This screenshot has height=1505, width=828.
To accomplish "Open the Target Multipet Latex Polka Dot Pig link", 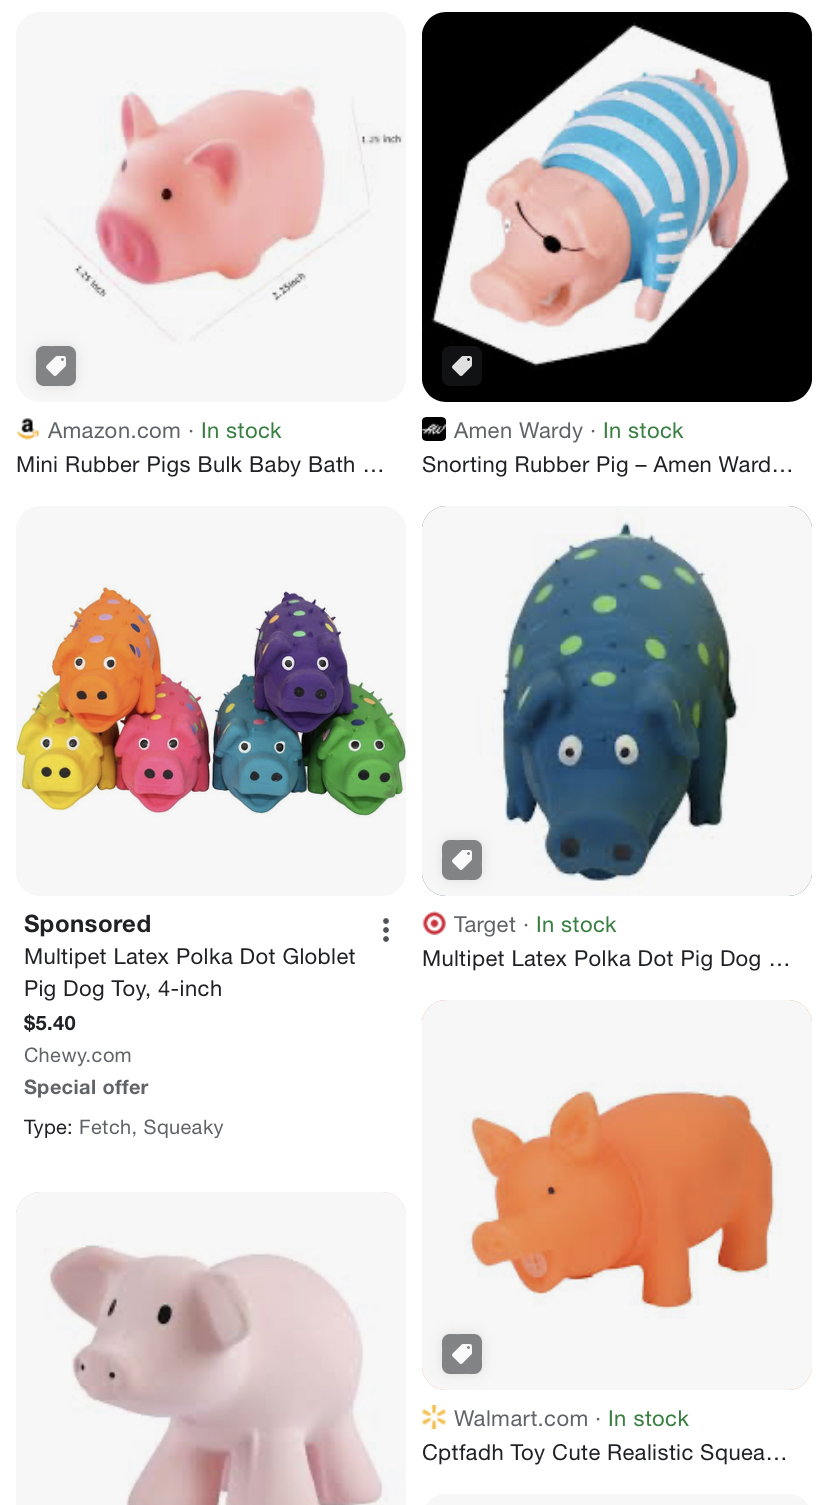I will tap(606, 959).
